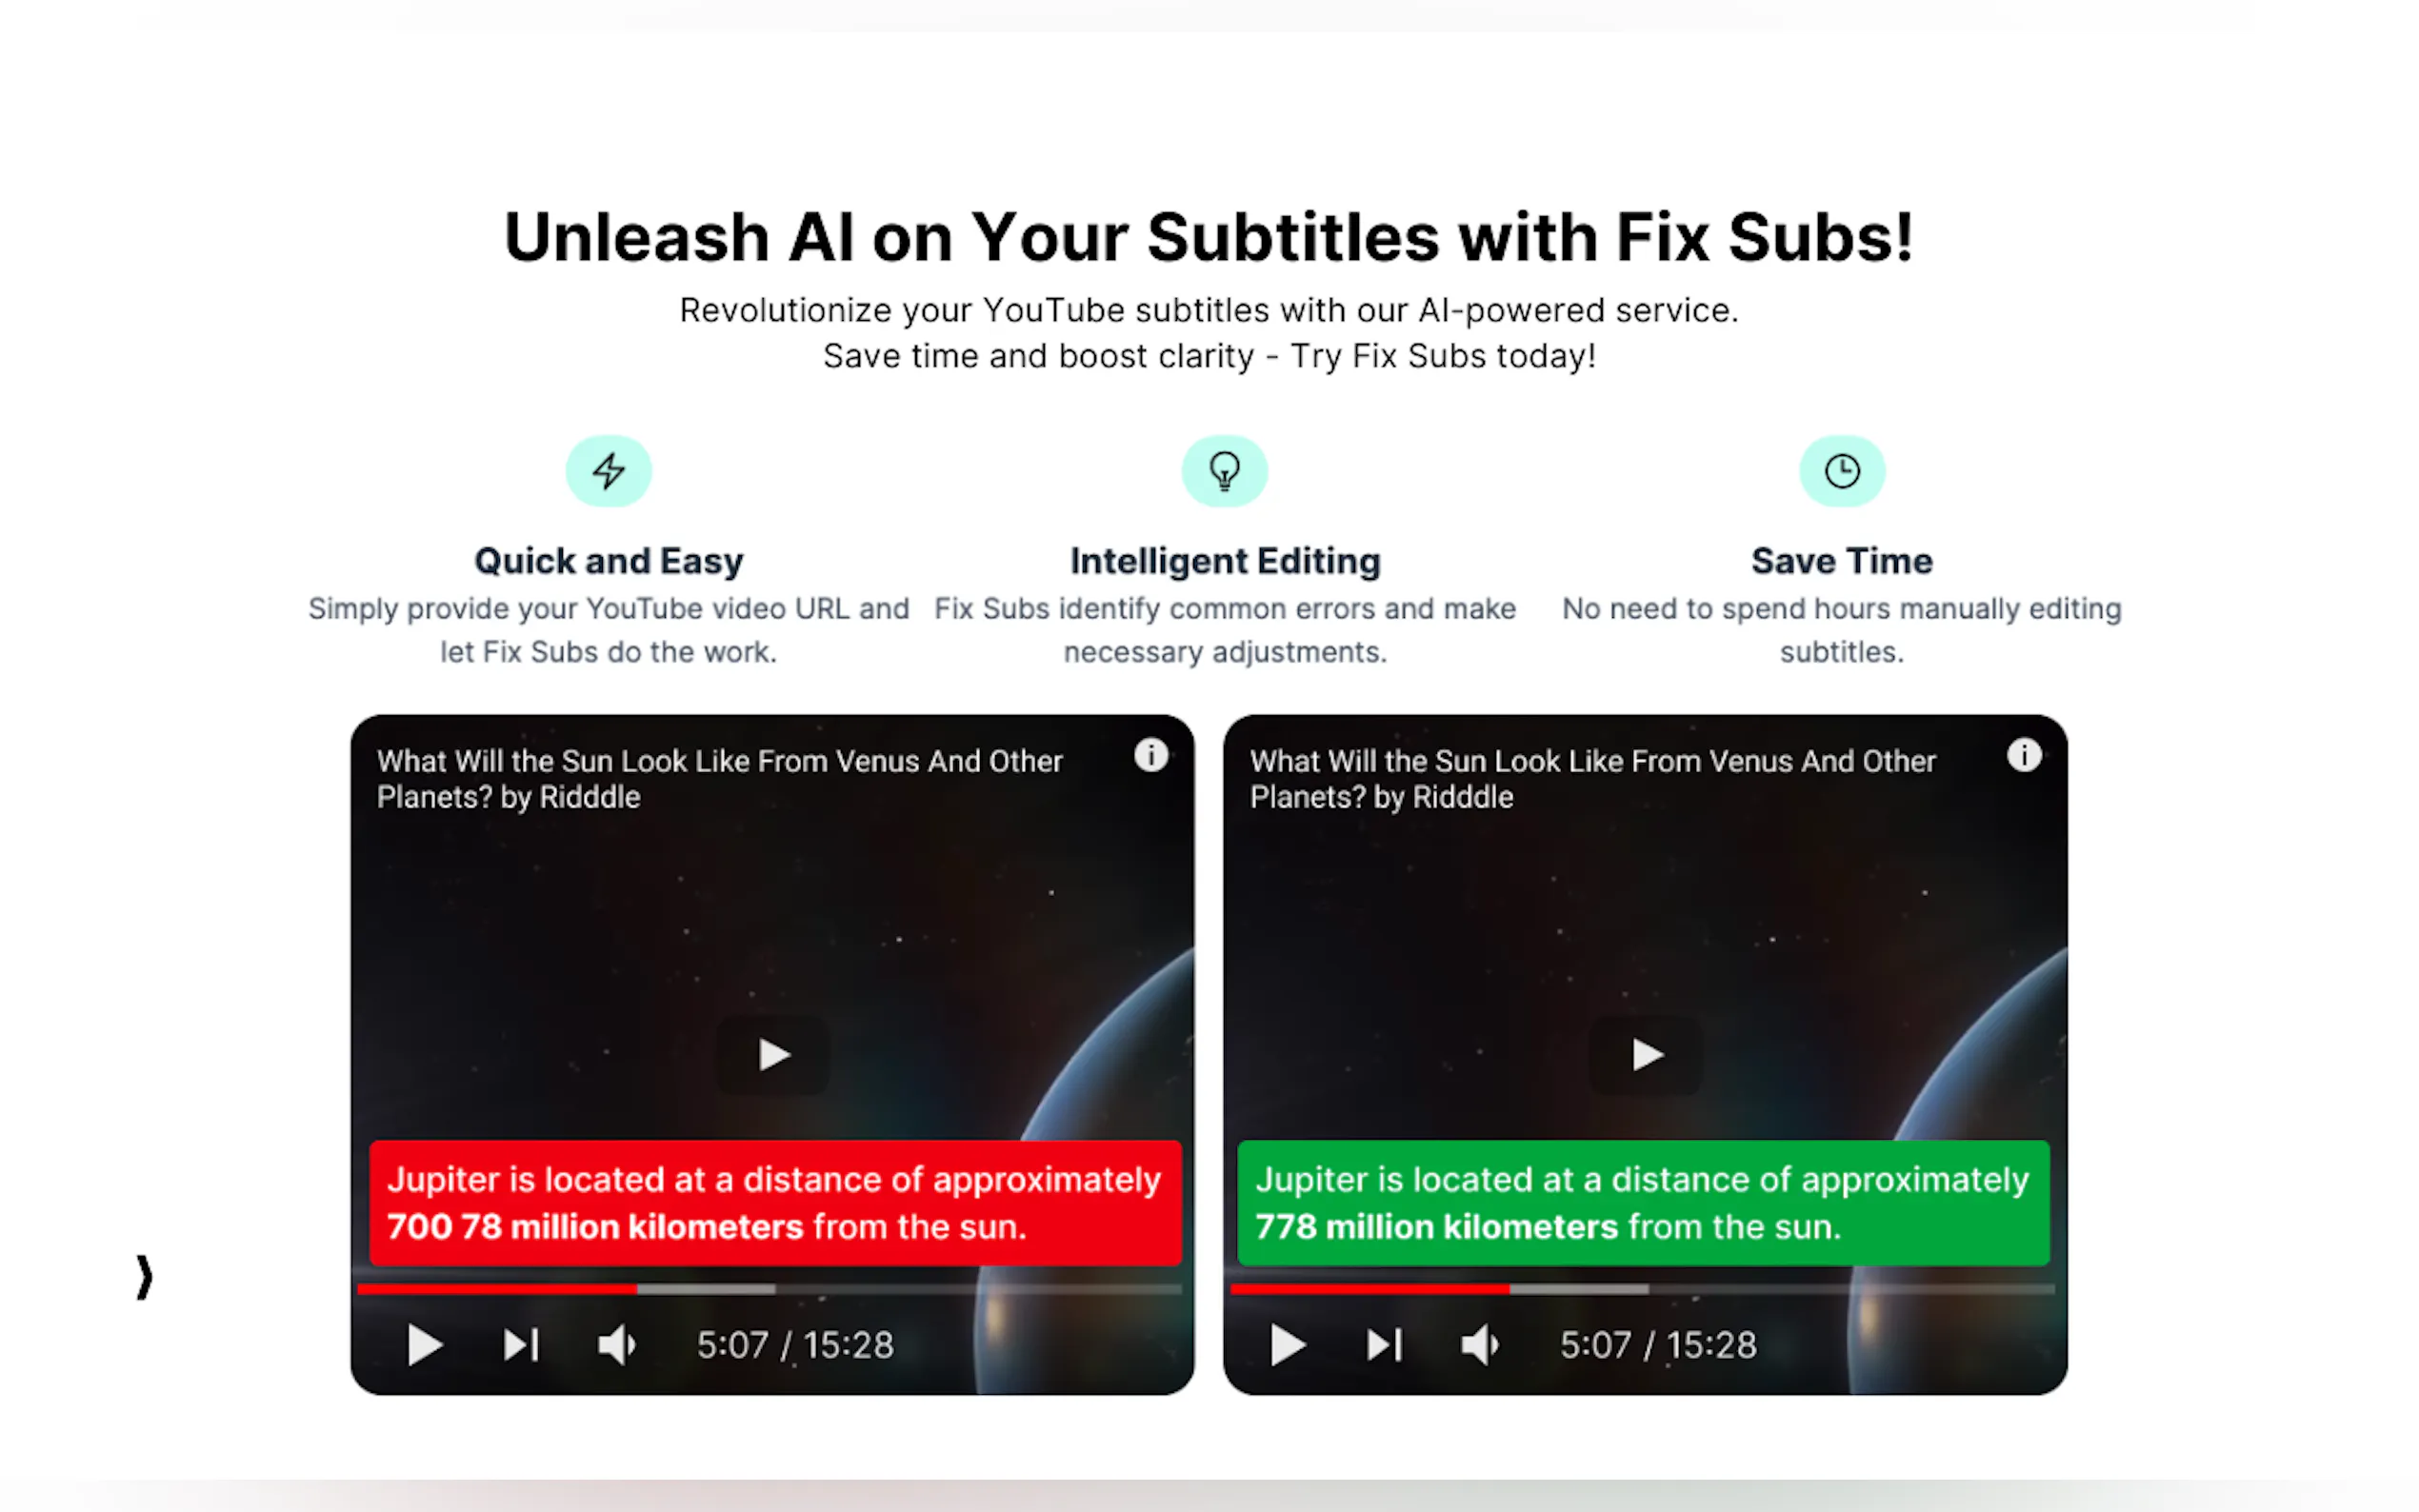The image size is (2419, 1512).
Task: Mute the right video volume icon
Action: coord(1479,1345)
